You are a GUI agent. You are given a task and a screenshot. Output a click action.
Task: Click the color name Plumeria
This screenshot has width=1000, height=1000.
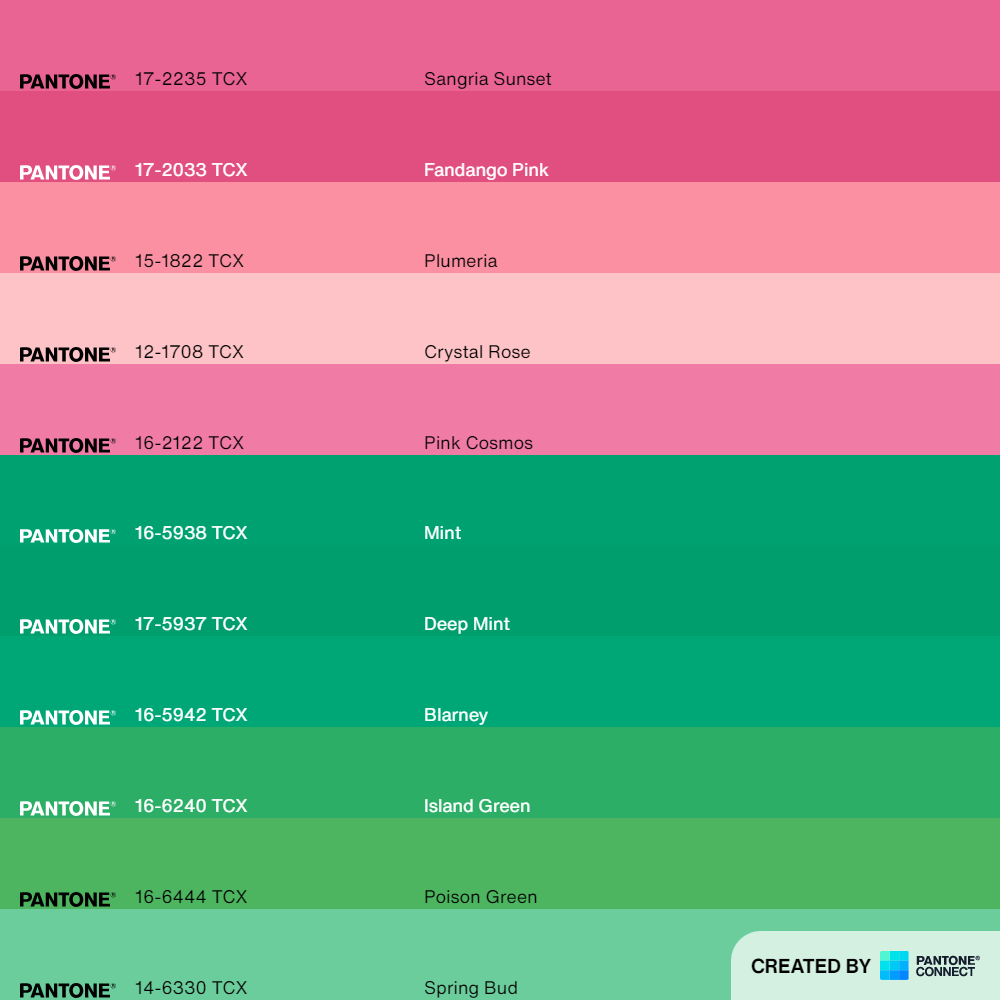tap(460, 261)
